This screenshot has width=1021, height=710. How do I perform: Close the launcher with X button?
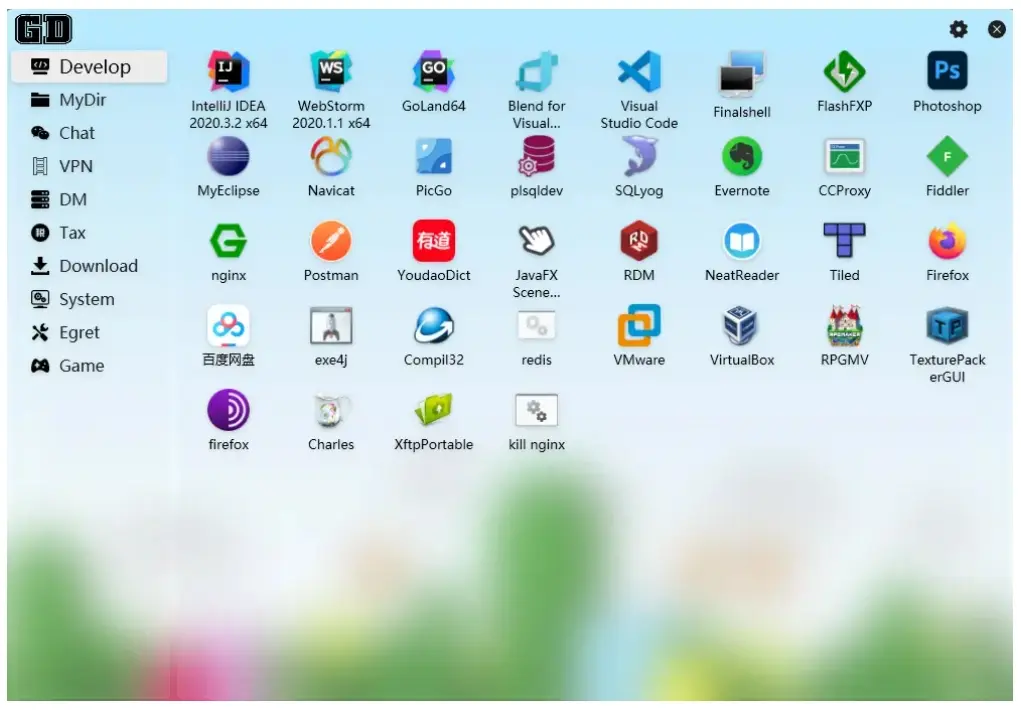[997, 29]
